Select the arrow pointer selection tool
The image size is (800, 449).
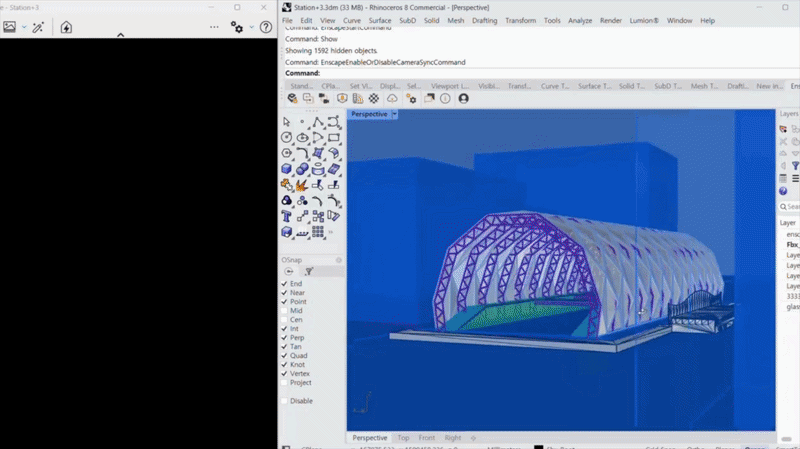pyautogui.click(x=286, y=122)
